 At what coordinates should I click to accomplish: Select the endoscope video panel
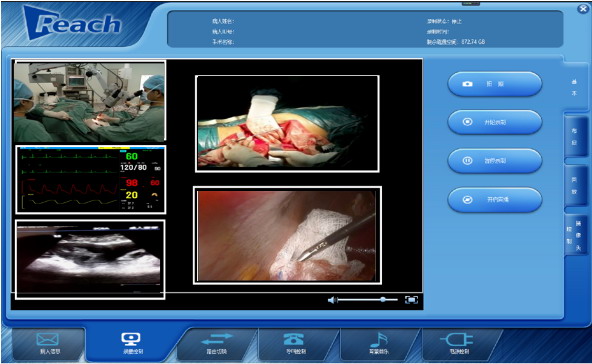tap(287, 235)
